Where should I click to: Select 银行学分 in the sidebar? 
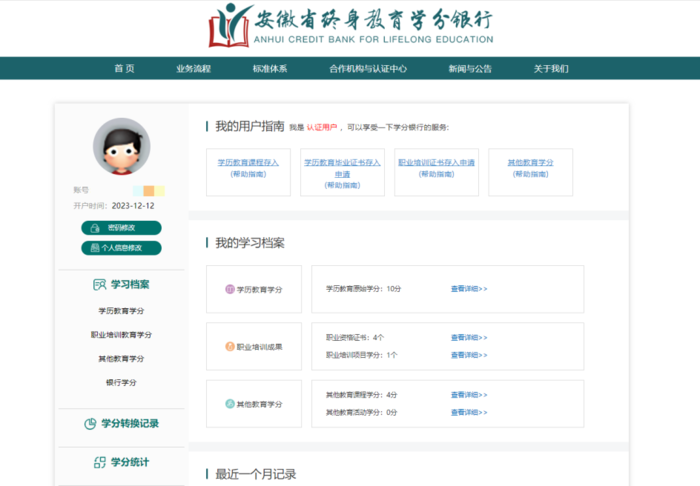121,382
